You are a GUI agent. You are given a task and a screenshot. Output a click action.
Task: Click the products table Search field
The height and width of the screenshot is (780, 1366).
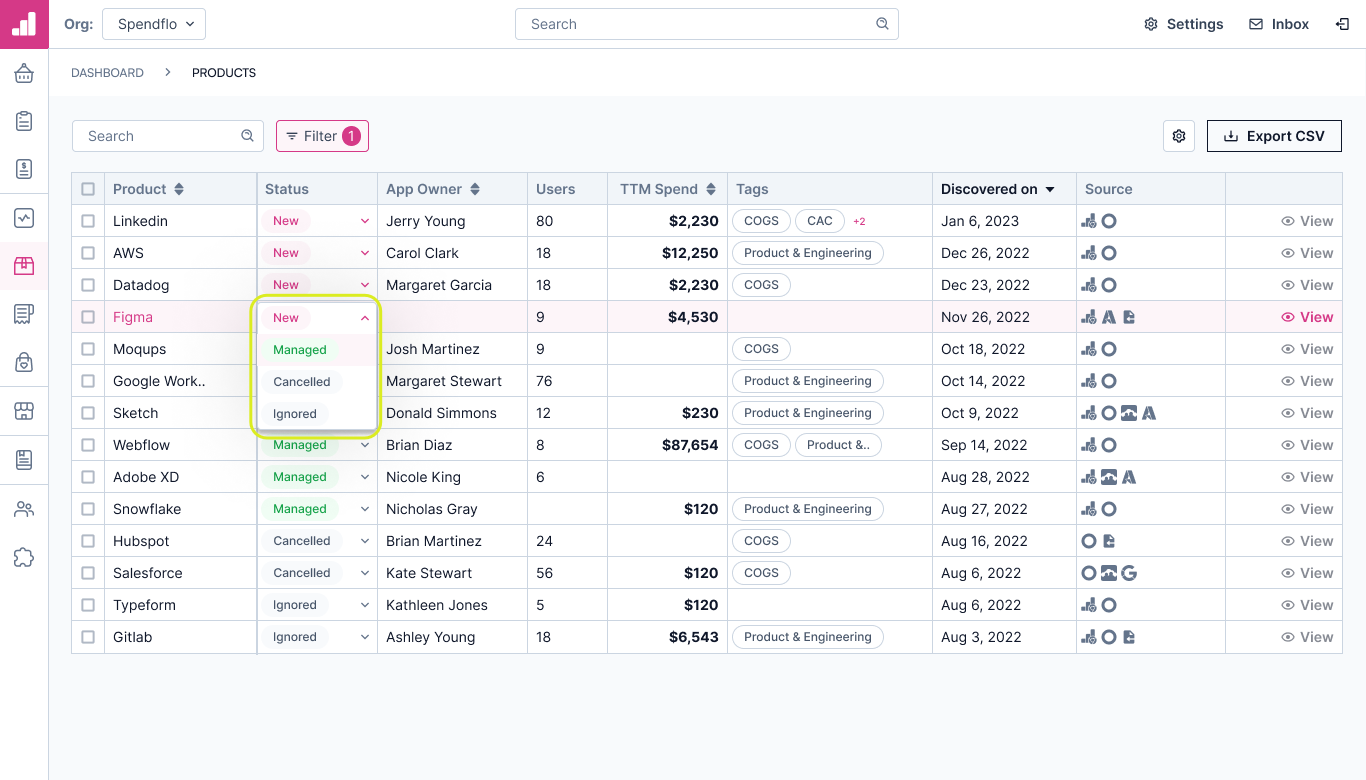[168, 136]
